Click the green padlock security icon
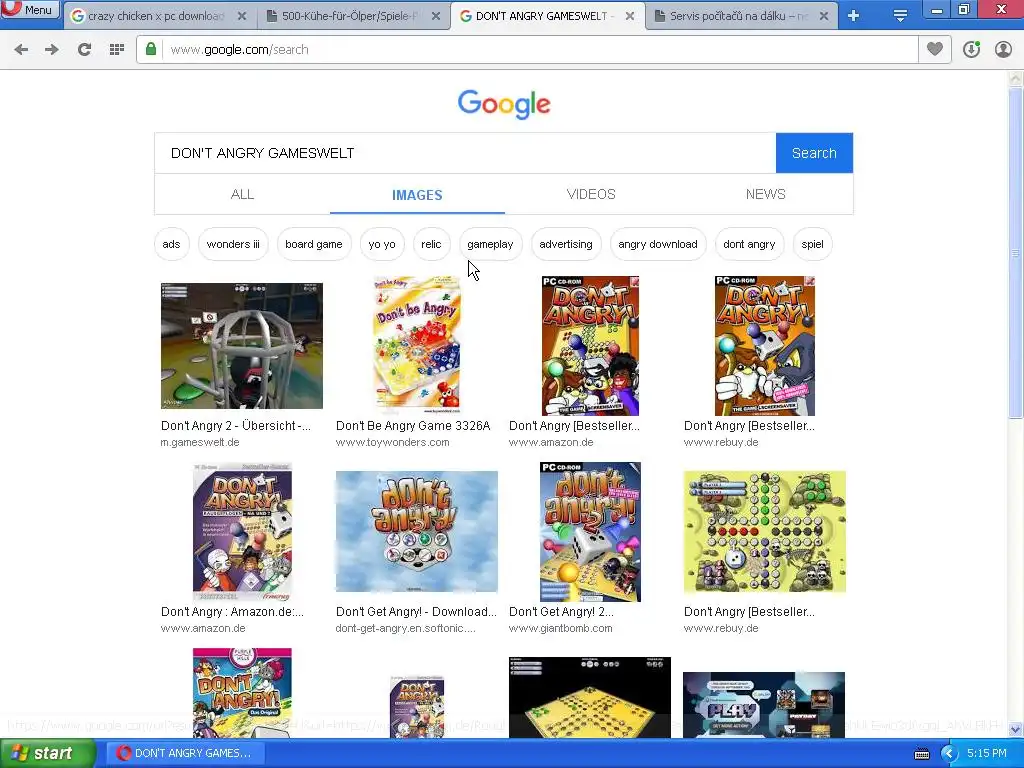Image resolution: width=1024 pixels, height=768 pixels. [151, 50]
